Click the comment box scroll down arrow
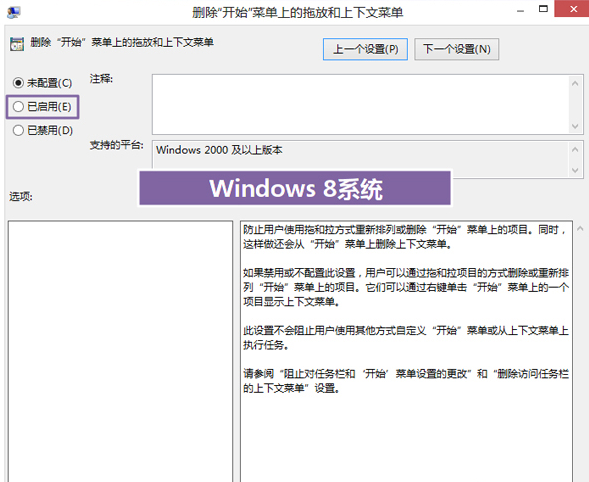Image resolution: width=589 pixels, height=482 pixels. (x=575, y=126)
